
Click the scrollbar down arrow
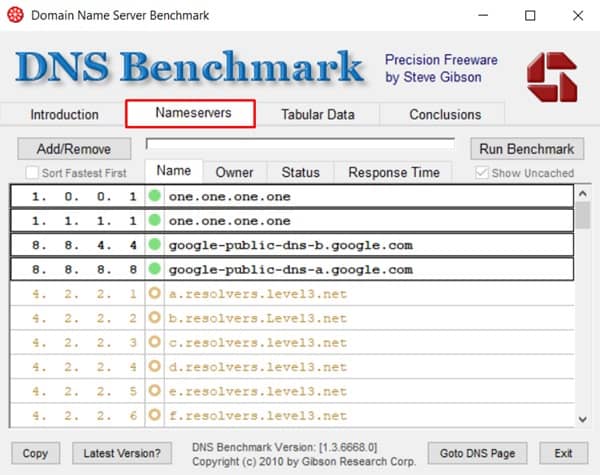[583, 419]
